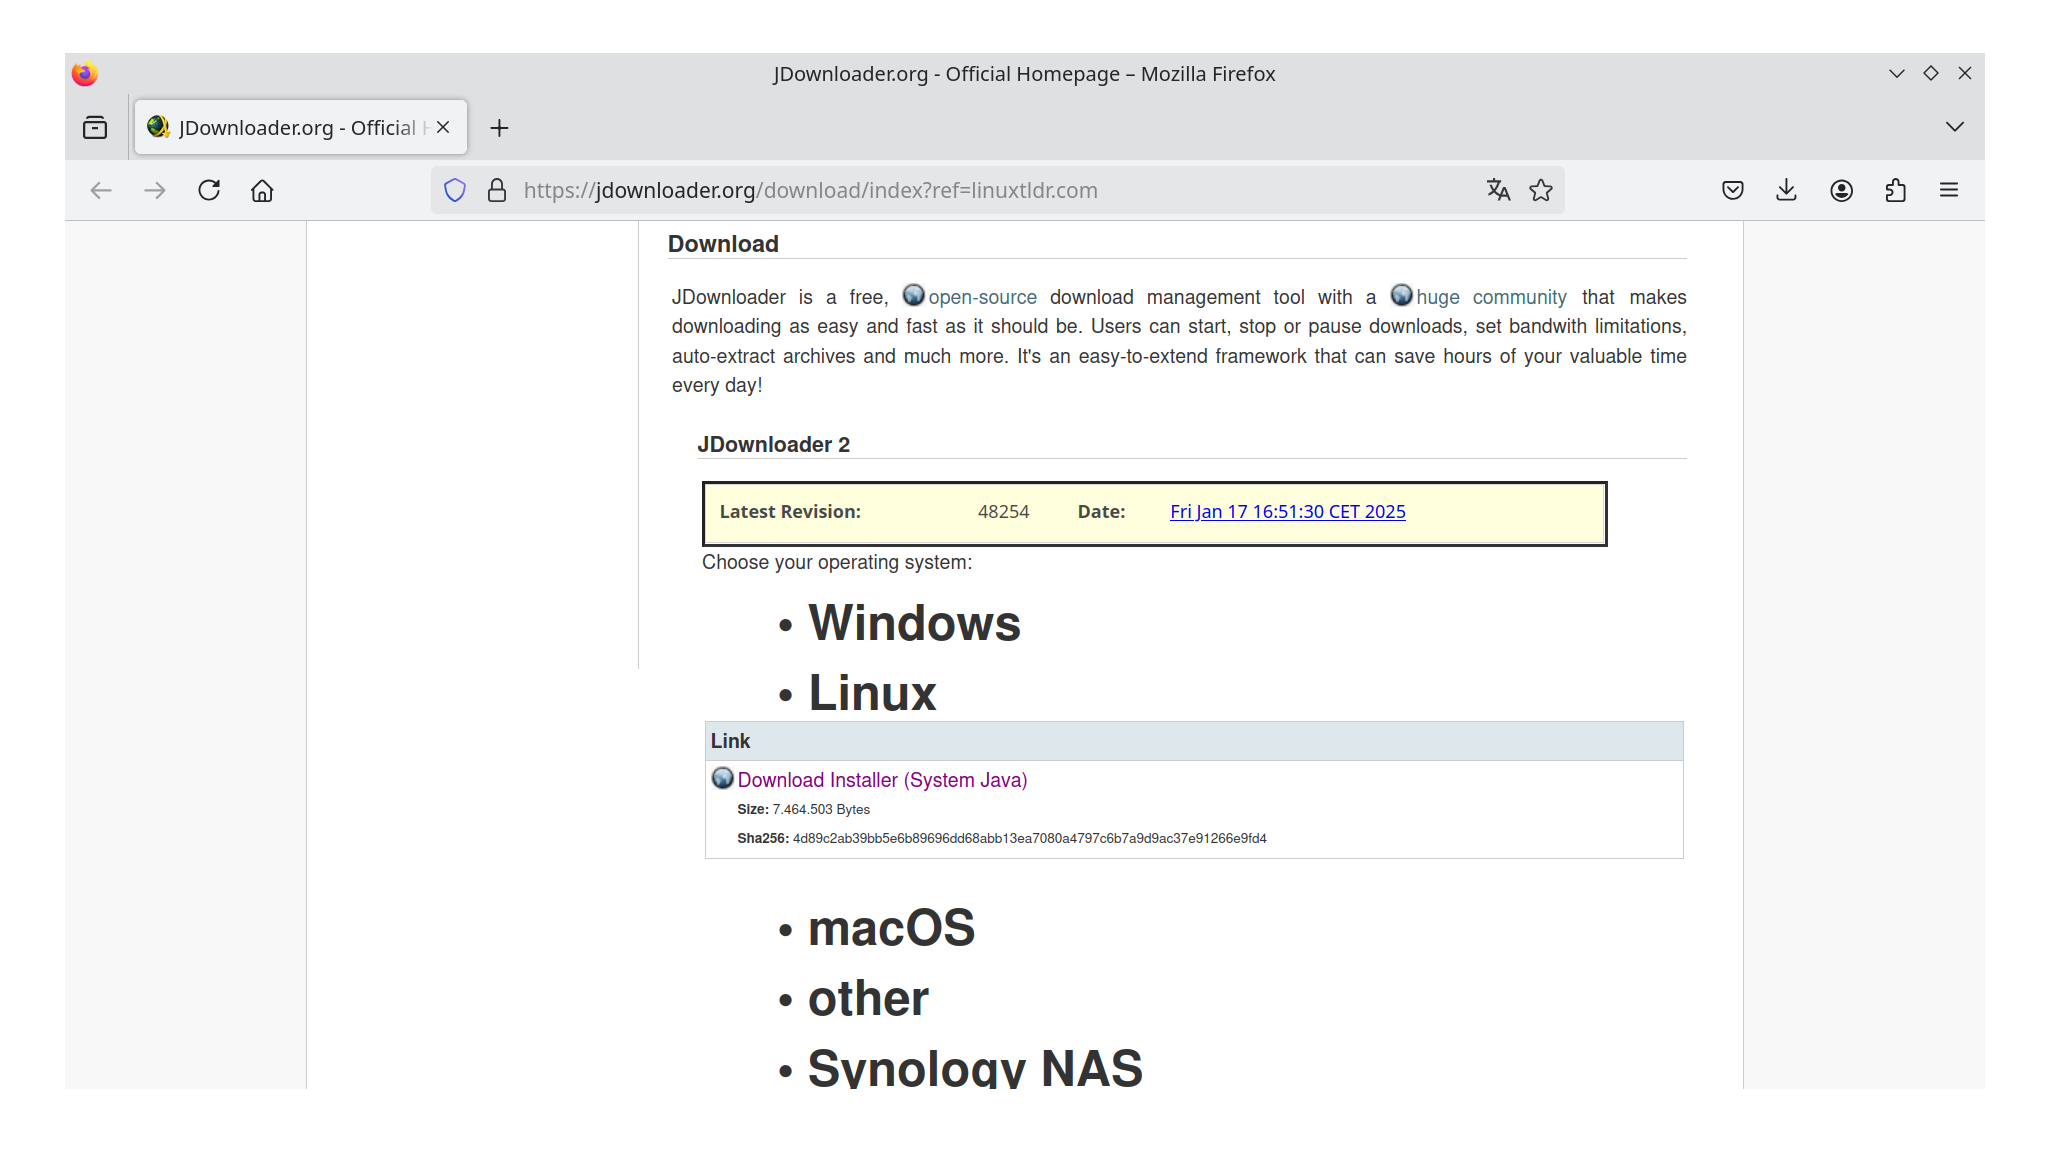
Task: Bookmark this page with the star
Action: pyautogui.click(x=1541, y=190)
